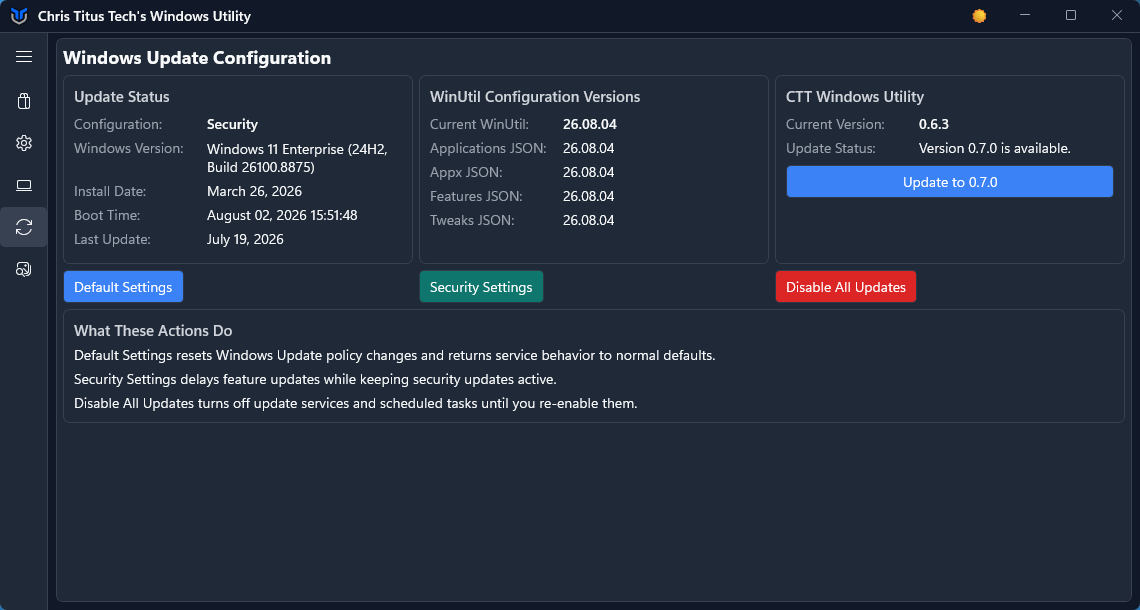Click the CTT Windows Utility card title
The height and width of the screenshot is (610, 1140).
pos(854,97)
